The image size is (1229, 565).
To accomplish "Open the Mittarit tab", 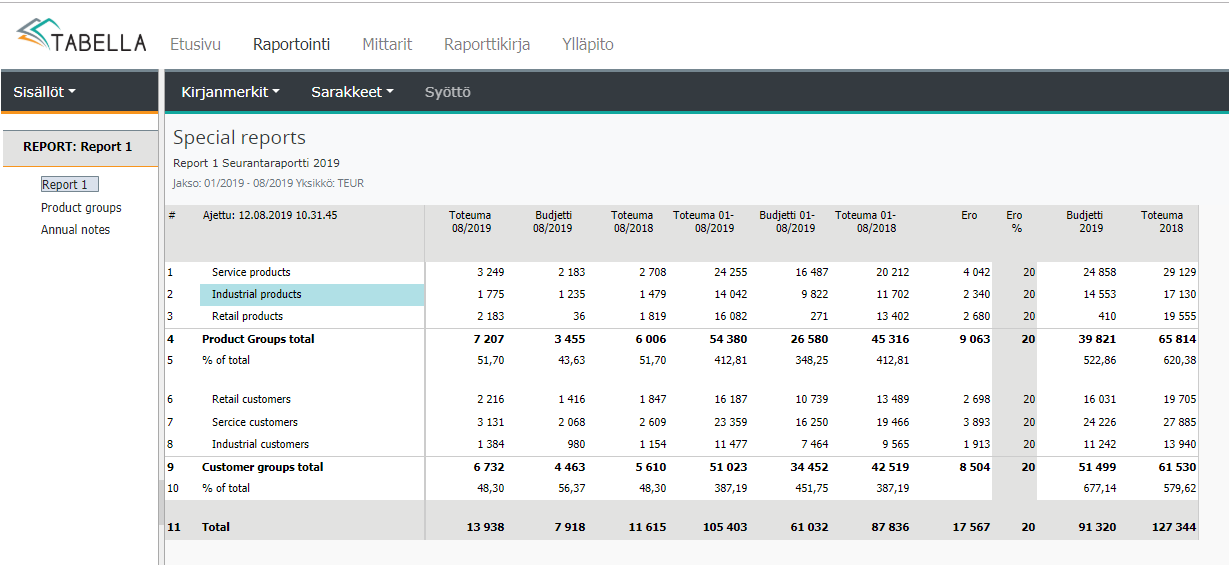I will click(387, 45).
